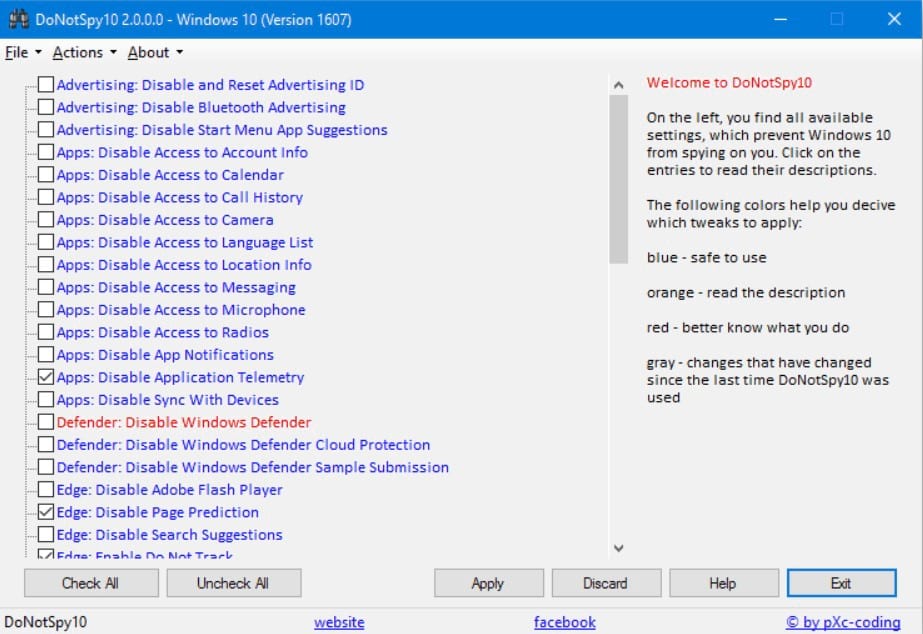Click the Actions menu dropdown arrow
The image size is (923, 634).
tap(113, 52)
